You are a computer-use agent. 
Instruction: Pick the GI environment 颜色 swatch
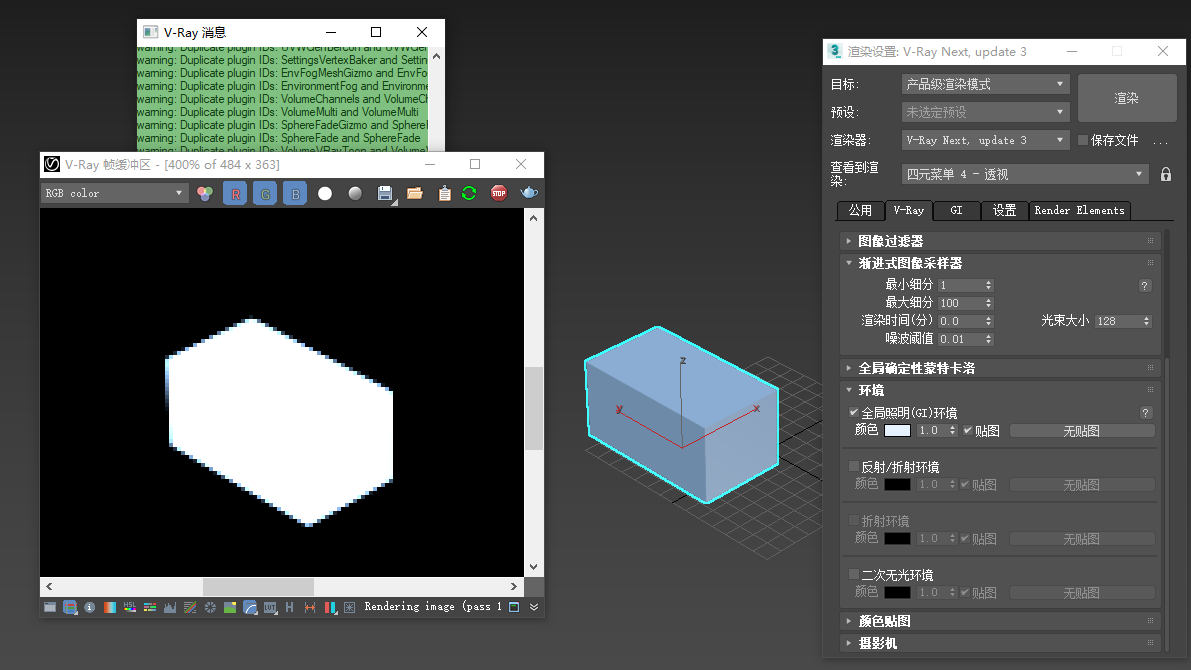pyautogui.click(x=897, y=431)
